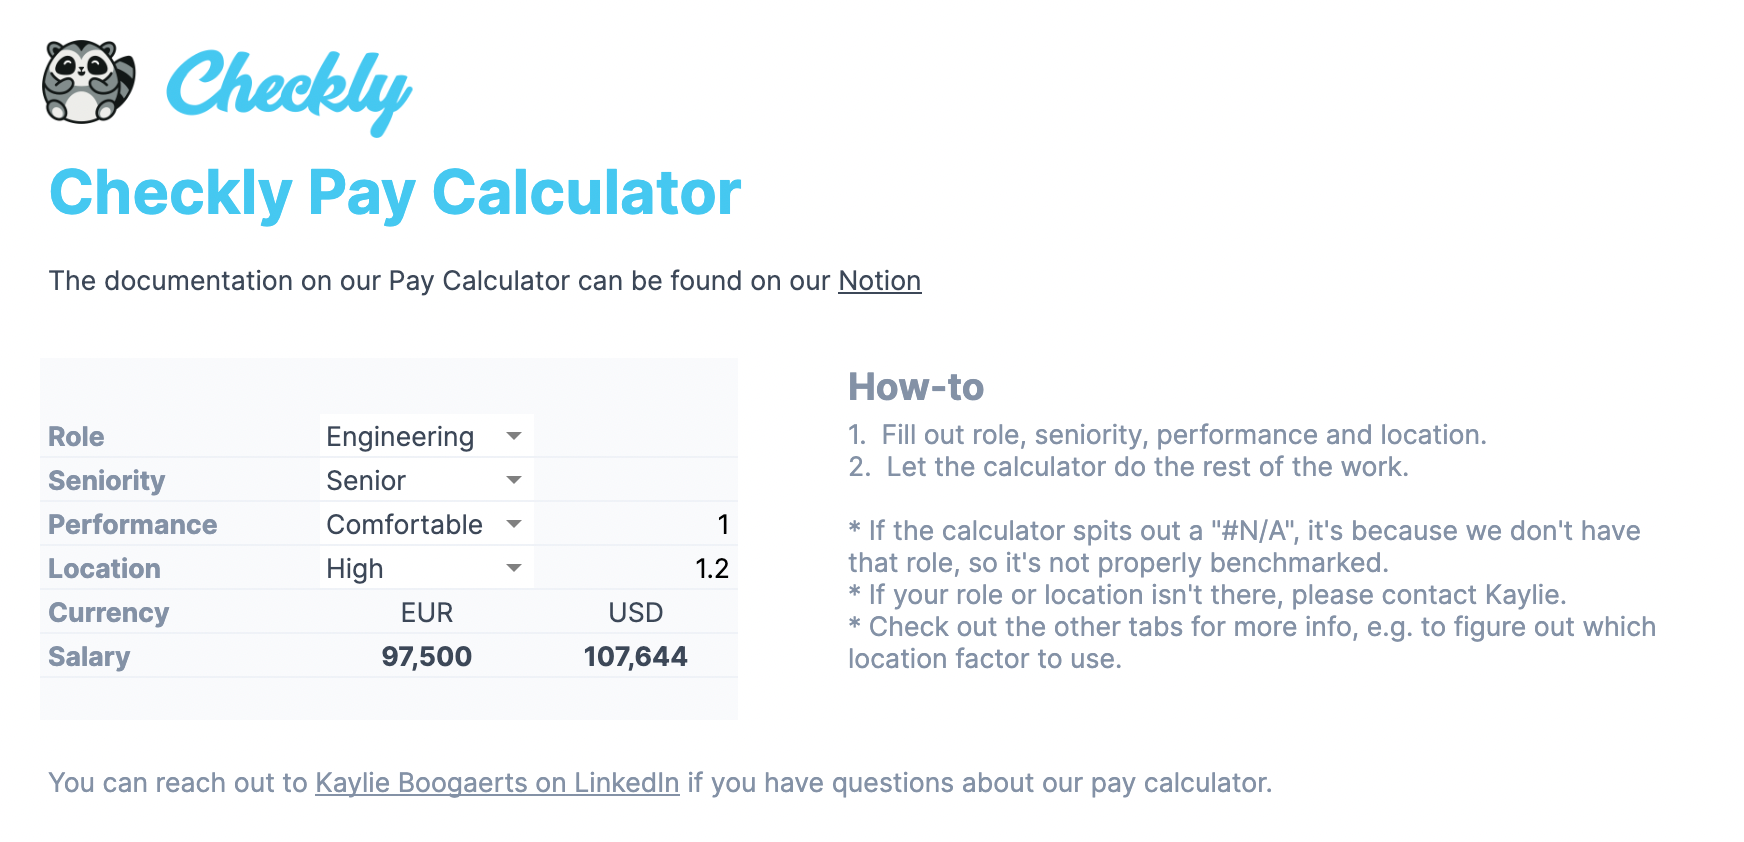The height and width of the screenshot is (842, 1744).
Task: Click the High location value
Action: [x=355, y=569]
